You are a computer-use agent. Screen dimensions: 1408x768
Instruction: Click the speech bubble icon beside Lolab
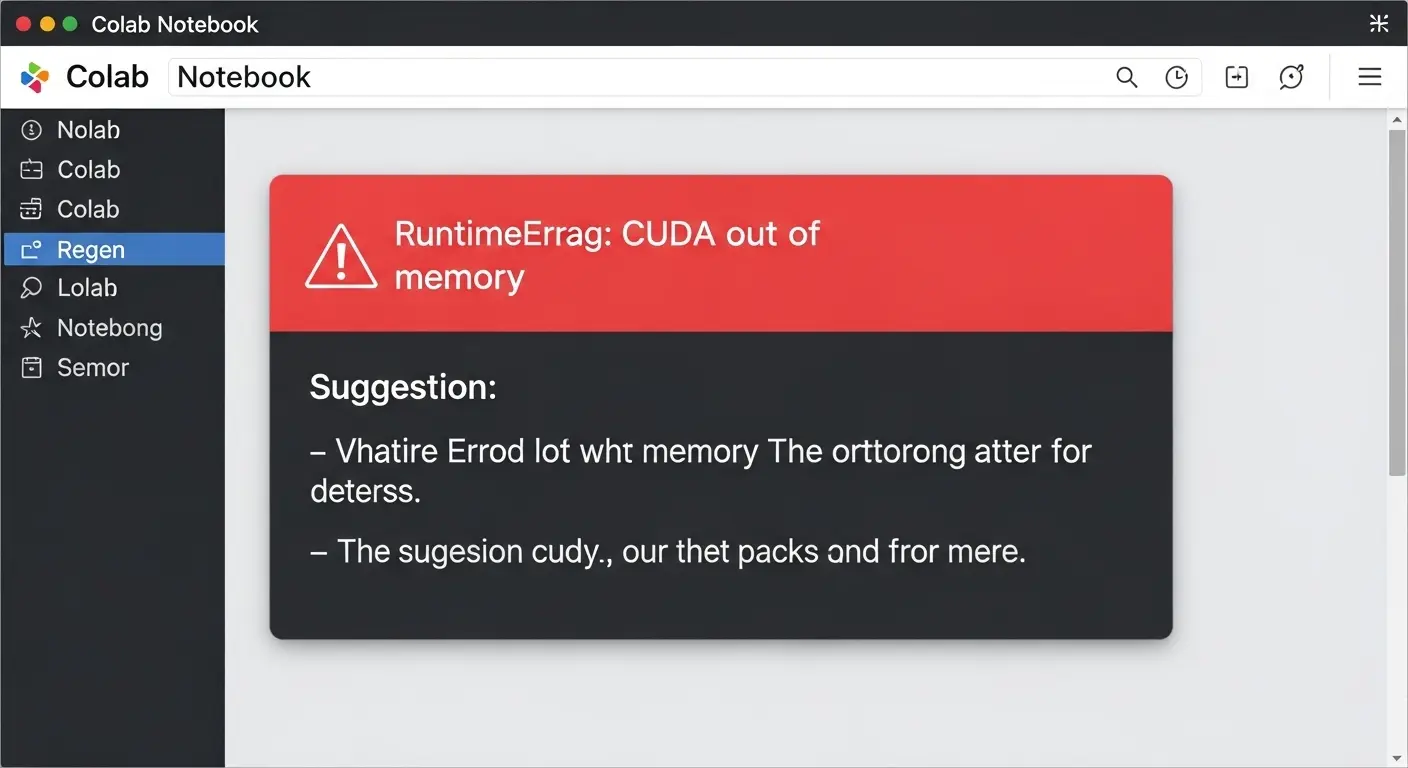pyautogui.click(x=32, y=288)
